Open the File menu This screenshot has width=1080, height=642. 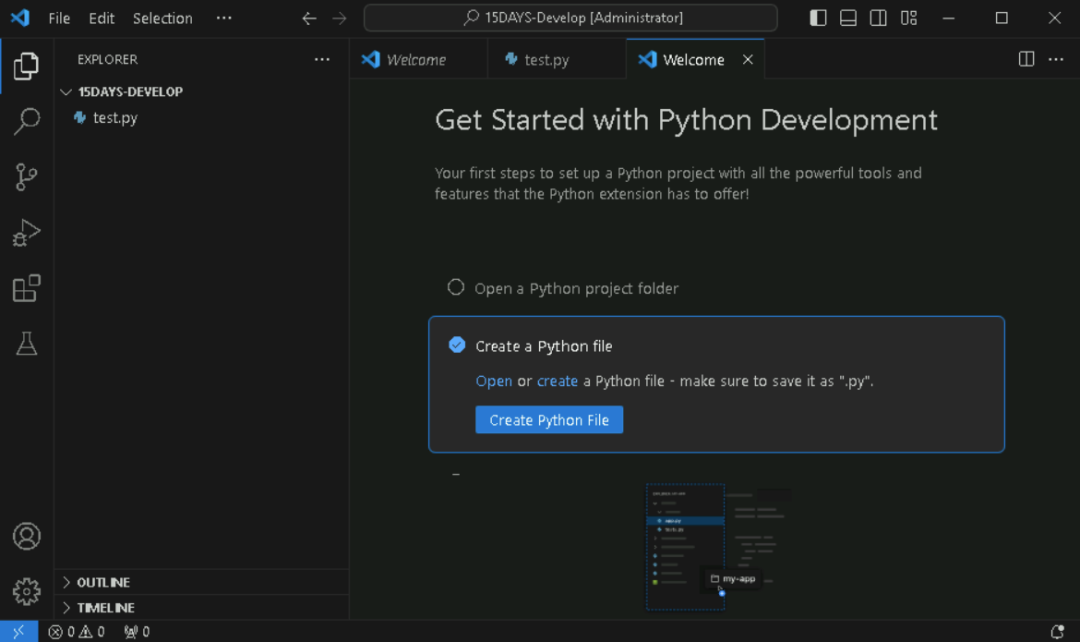click(59, 18)
